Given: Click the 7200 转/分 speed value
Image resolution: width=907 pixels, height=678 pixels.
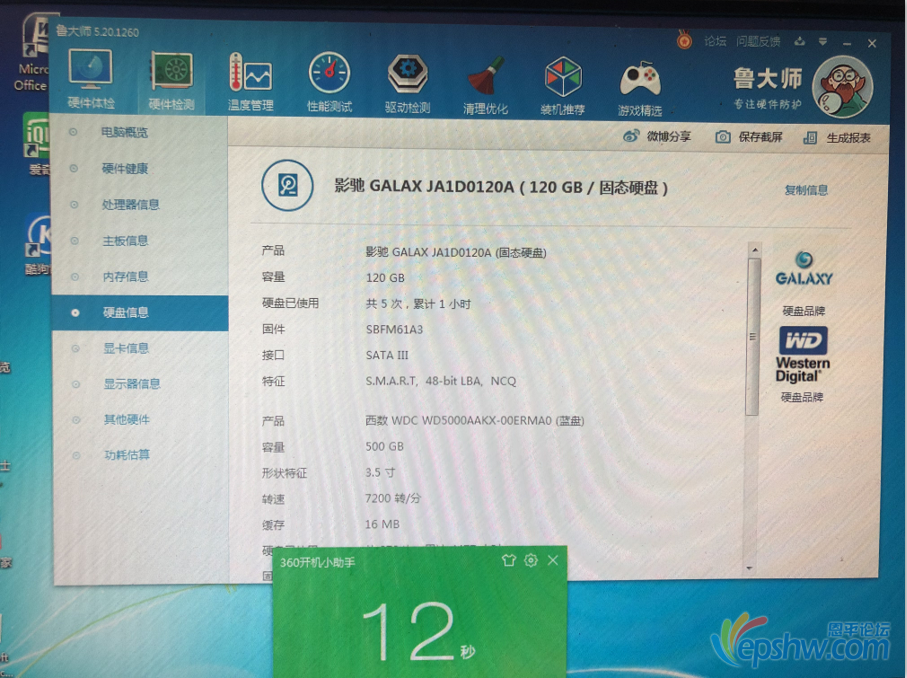Looking at the screenshot, I should click(x=393, y=498).
